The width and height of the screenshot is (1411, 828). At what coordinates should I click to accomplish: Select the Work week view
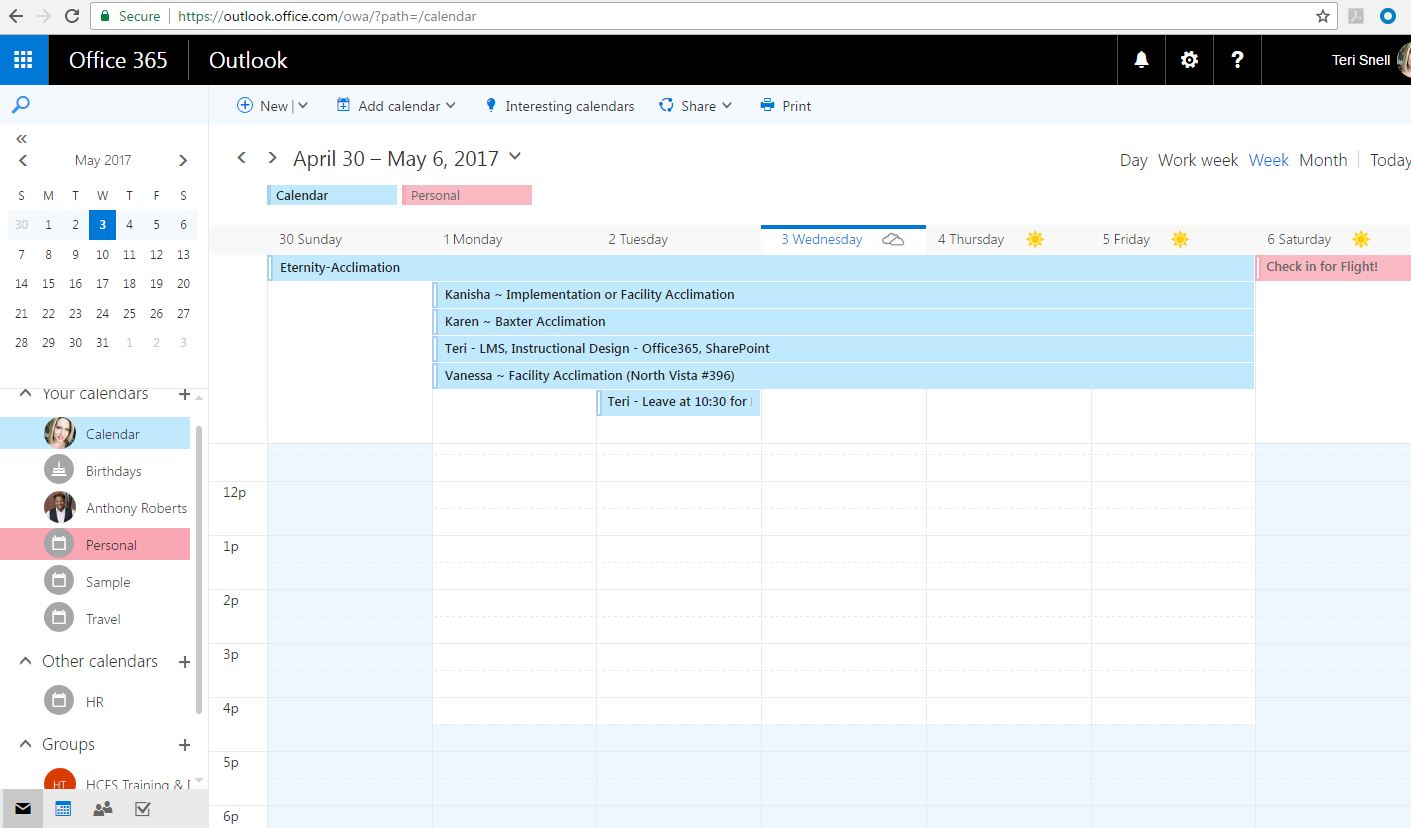pyautogui.click(x=1197, y=160)
